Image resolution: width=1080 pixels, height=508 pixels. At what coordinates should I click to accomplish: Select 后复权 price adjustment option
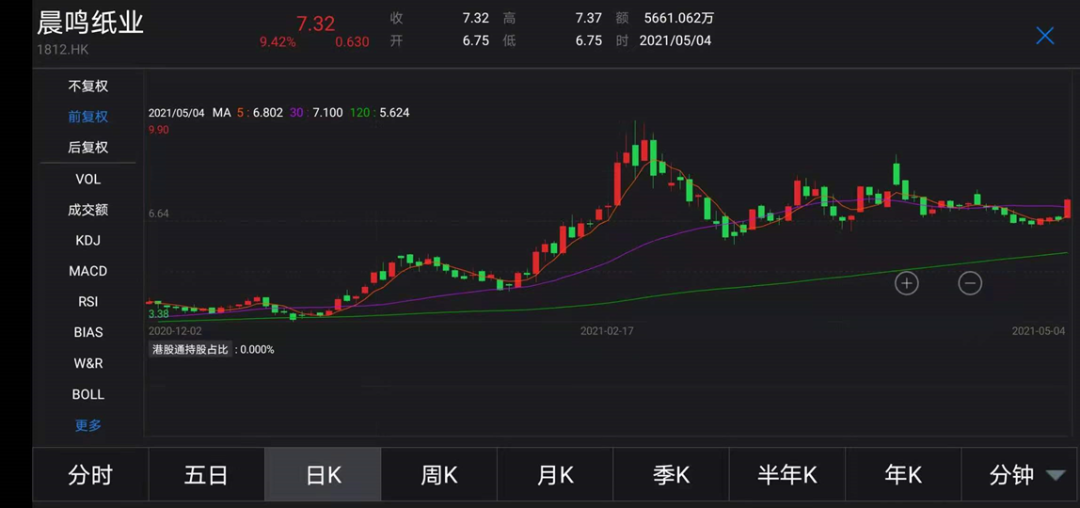pyautogui.click(x=88, y=147)
